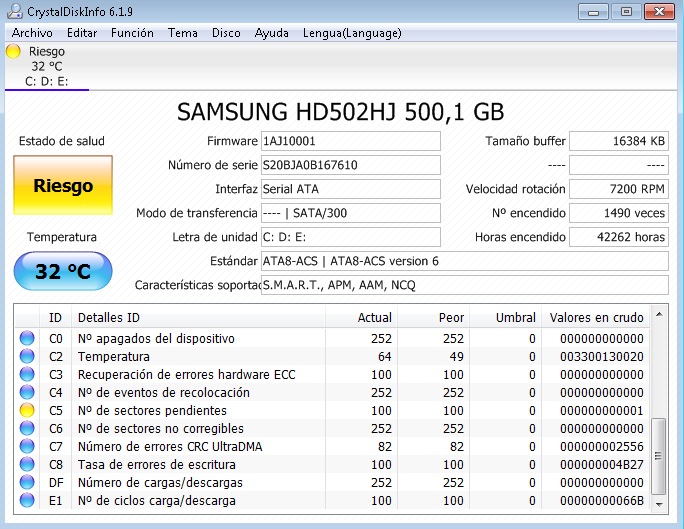The width and height of the screenshot is (684, 529).
Task: Click the blue status icon for row C3
Action: coord(27,374)
